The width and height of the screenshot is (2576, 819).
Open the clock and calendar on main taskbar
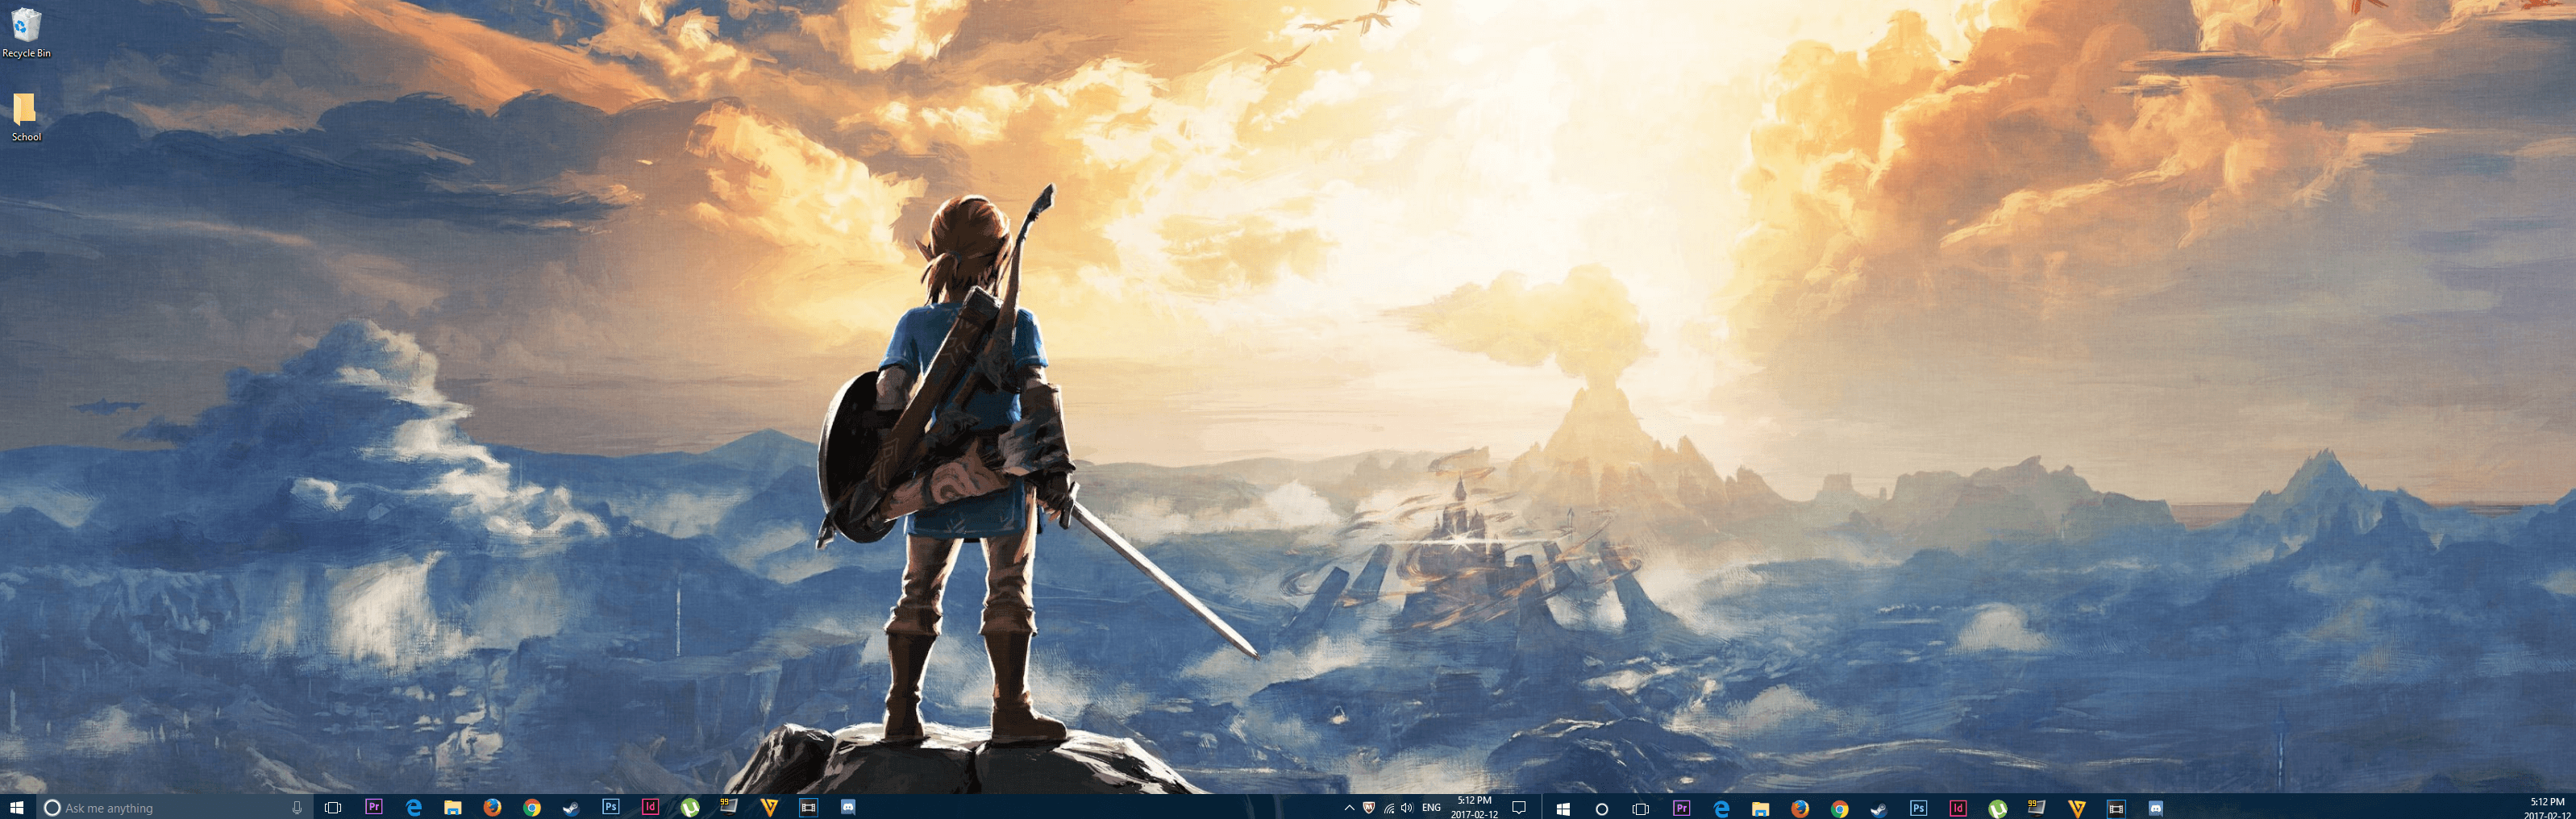1474,807
